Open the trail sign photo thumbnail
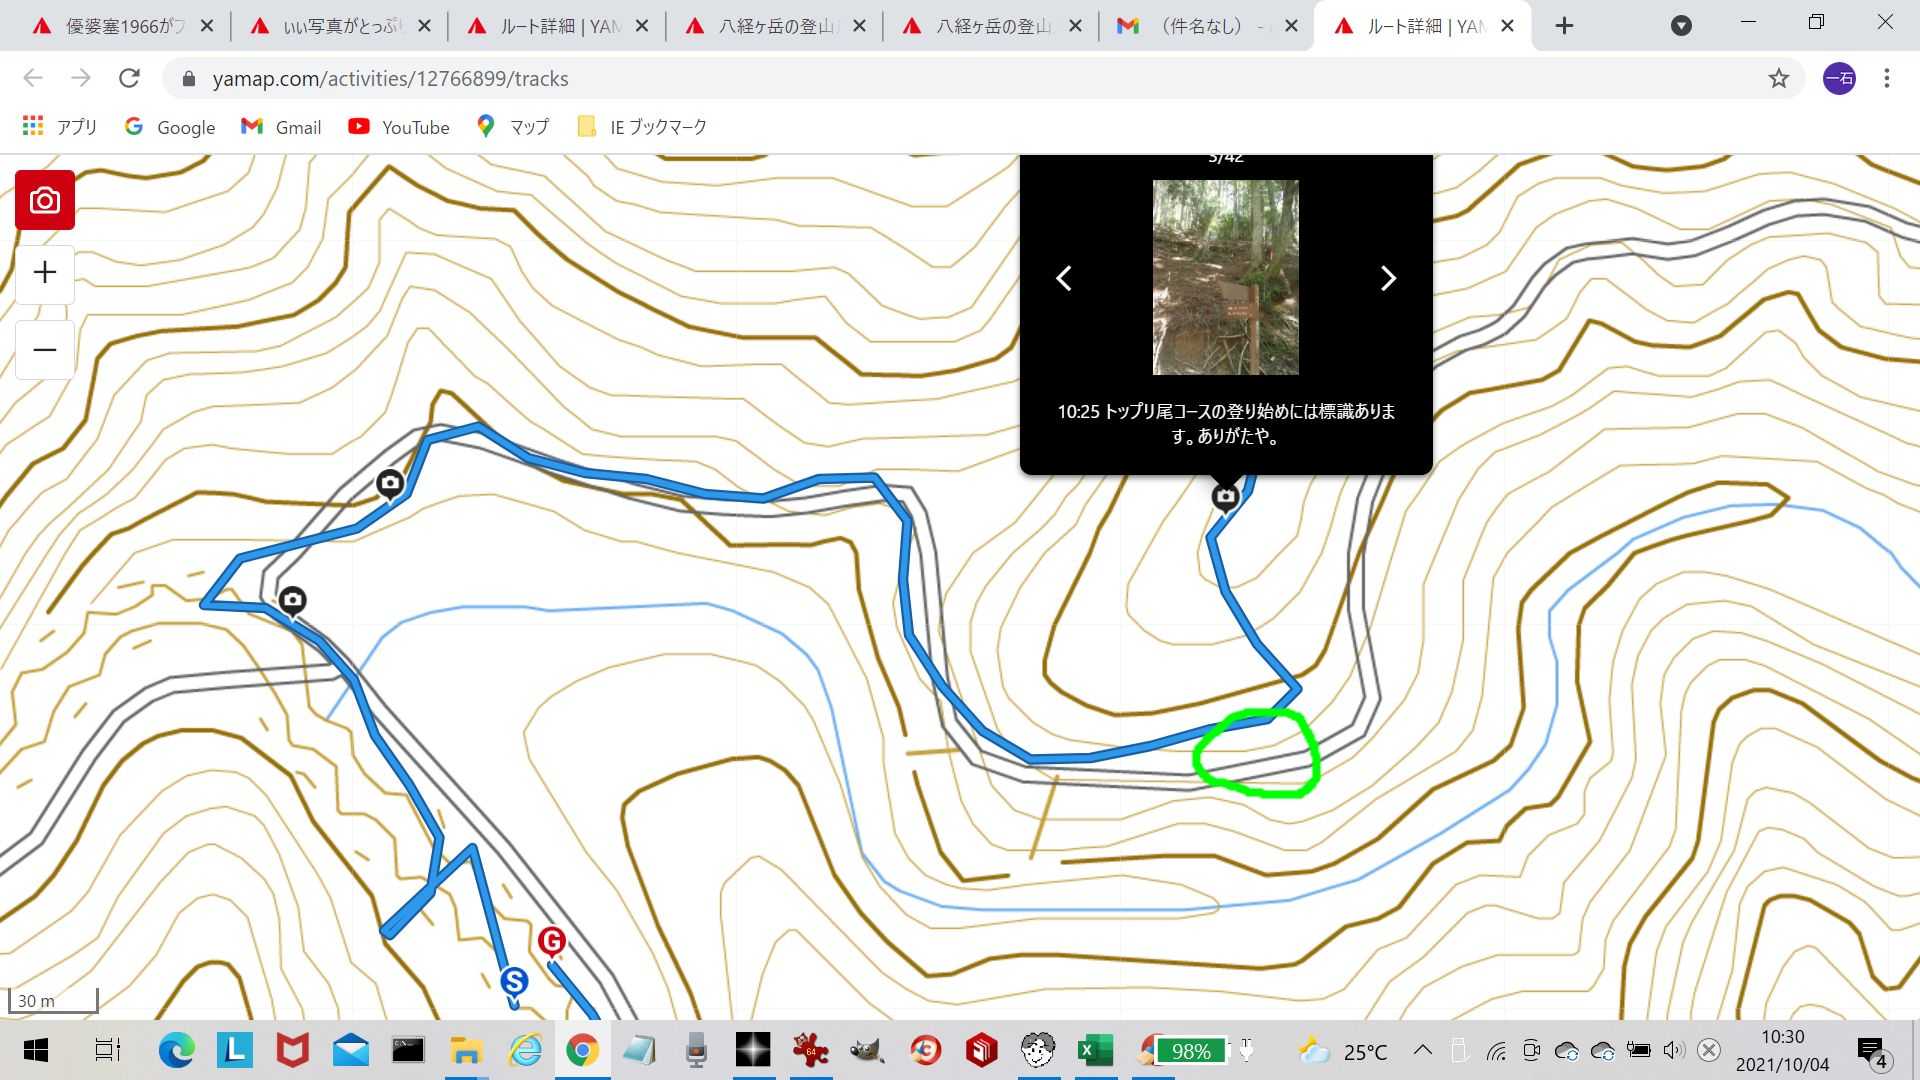Image resolution: width=1920 pixels, height=1080 pixels. tap(1225, 277)
